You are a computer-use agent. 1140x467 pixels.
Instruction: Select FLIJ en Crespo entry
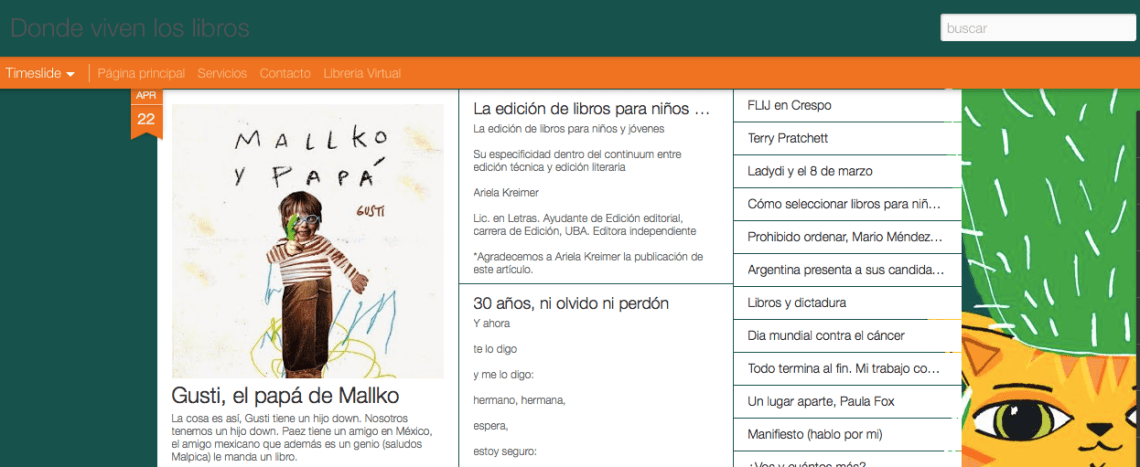[847, 105]
